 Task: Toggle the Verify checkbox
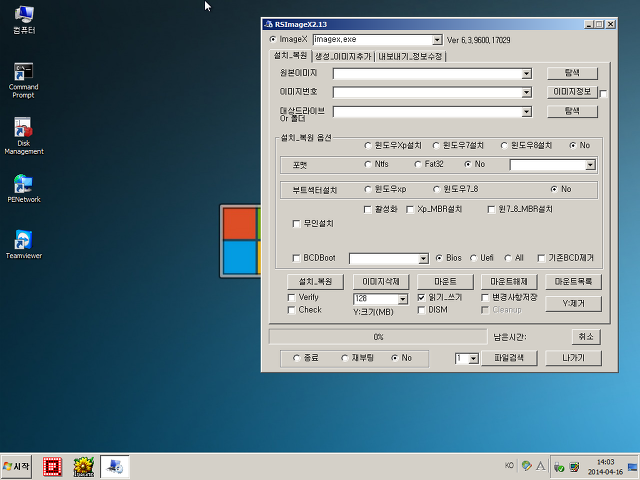tap(291, 298)
